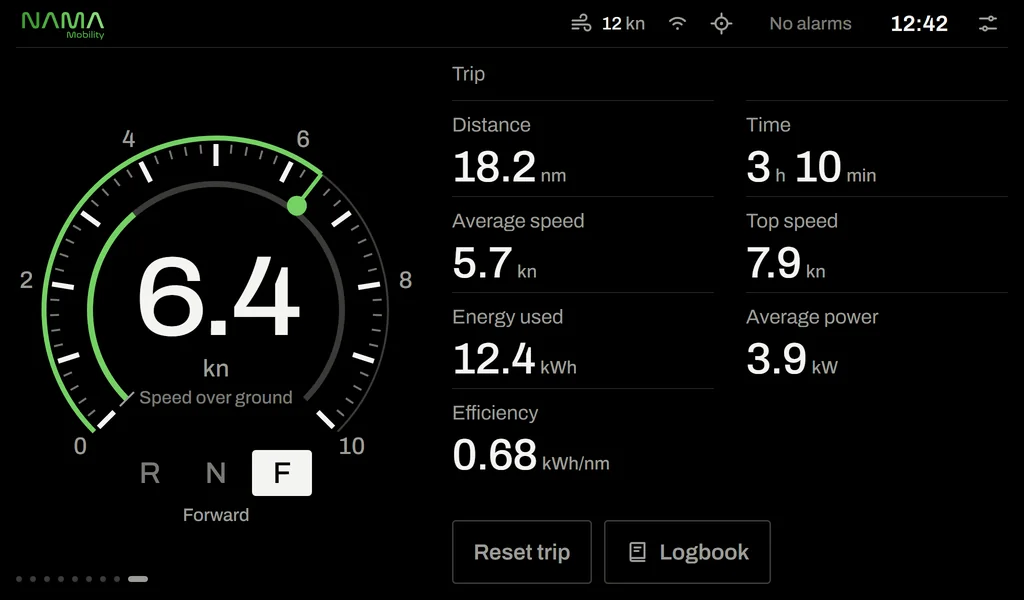The height and width of the screenshot is (600, 1024).
Task: Tap the Wi-Fi connectivity icon
Action: coord(677,24)
